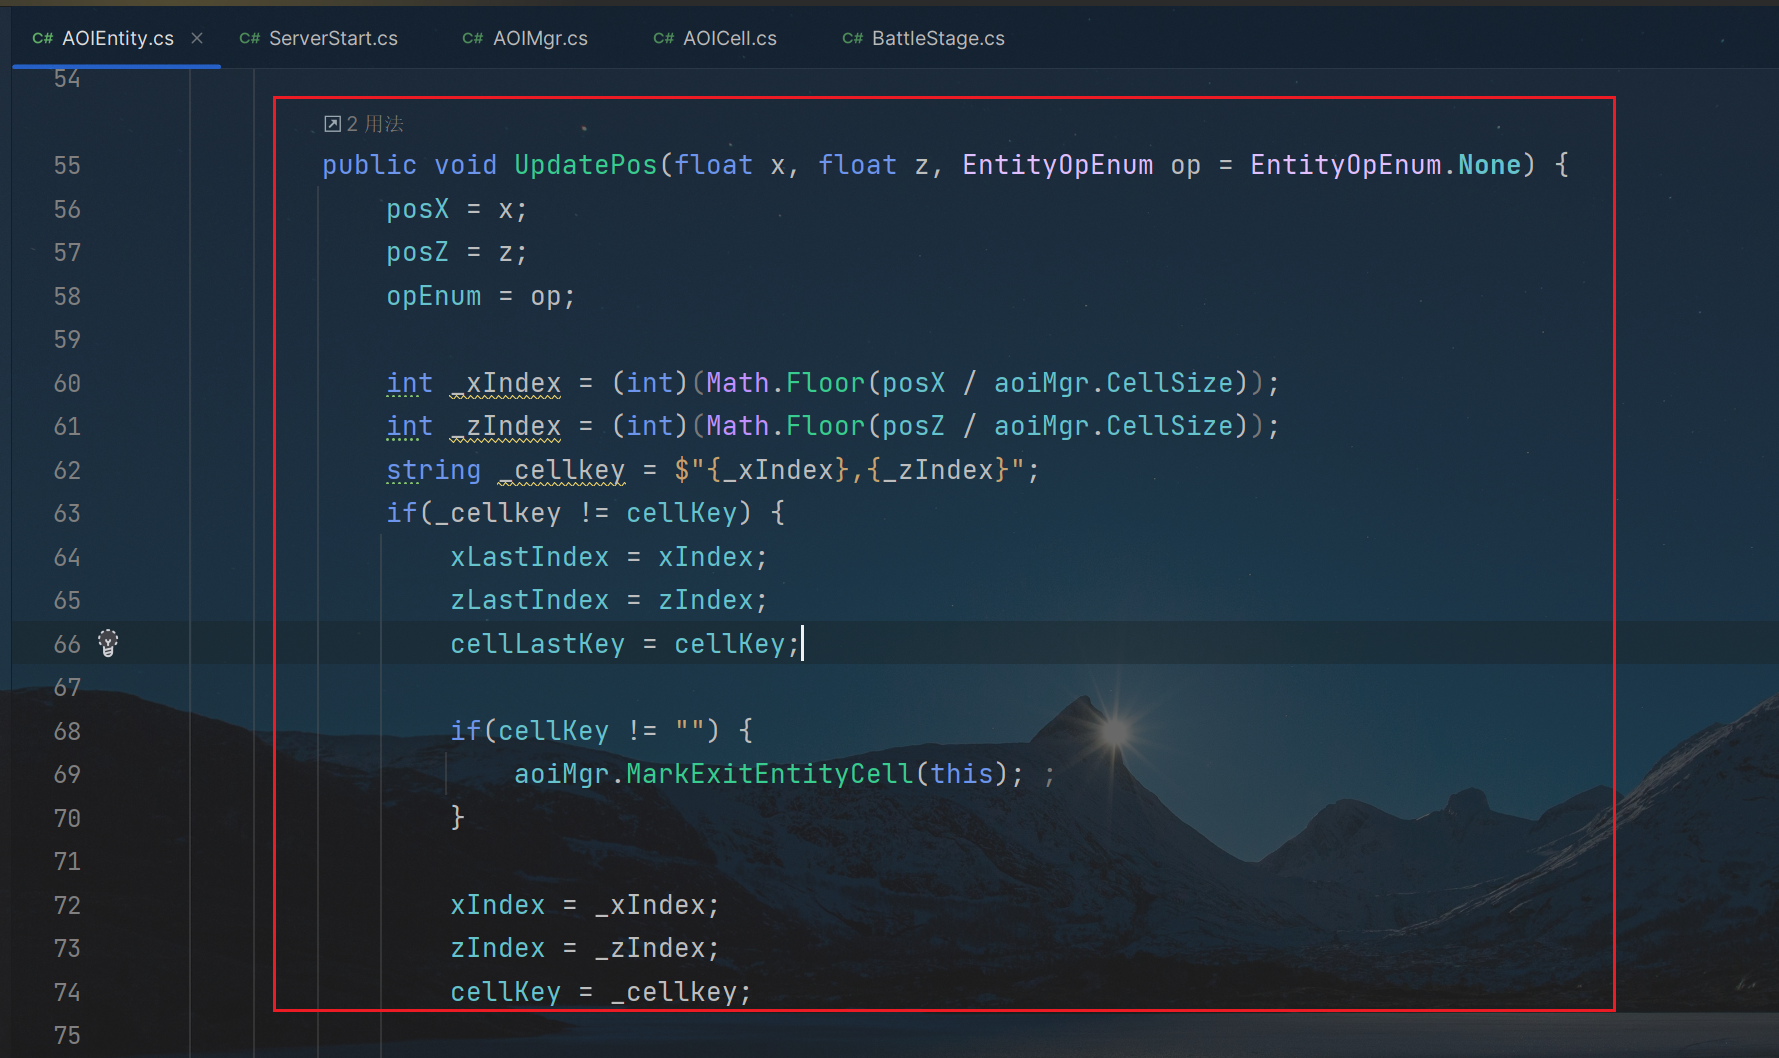The image size is (1779, 1058).
Task: Click the quick-fix lightbulb on line 66
Action: [108, 643]
